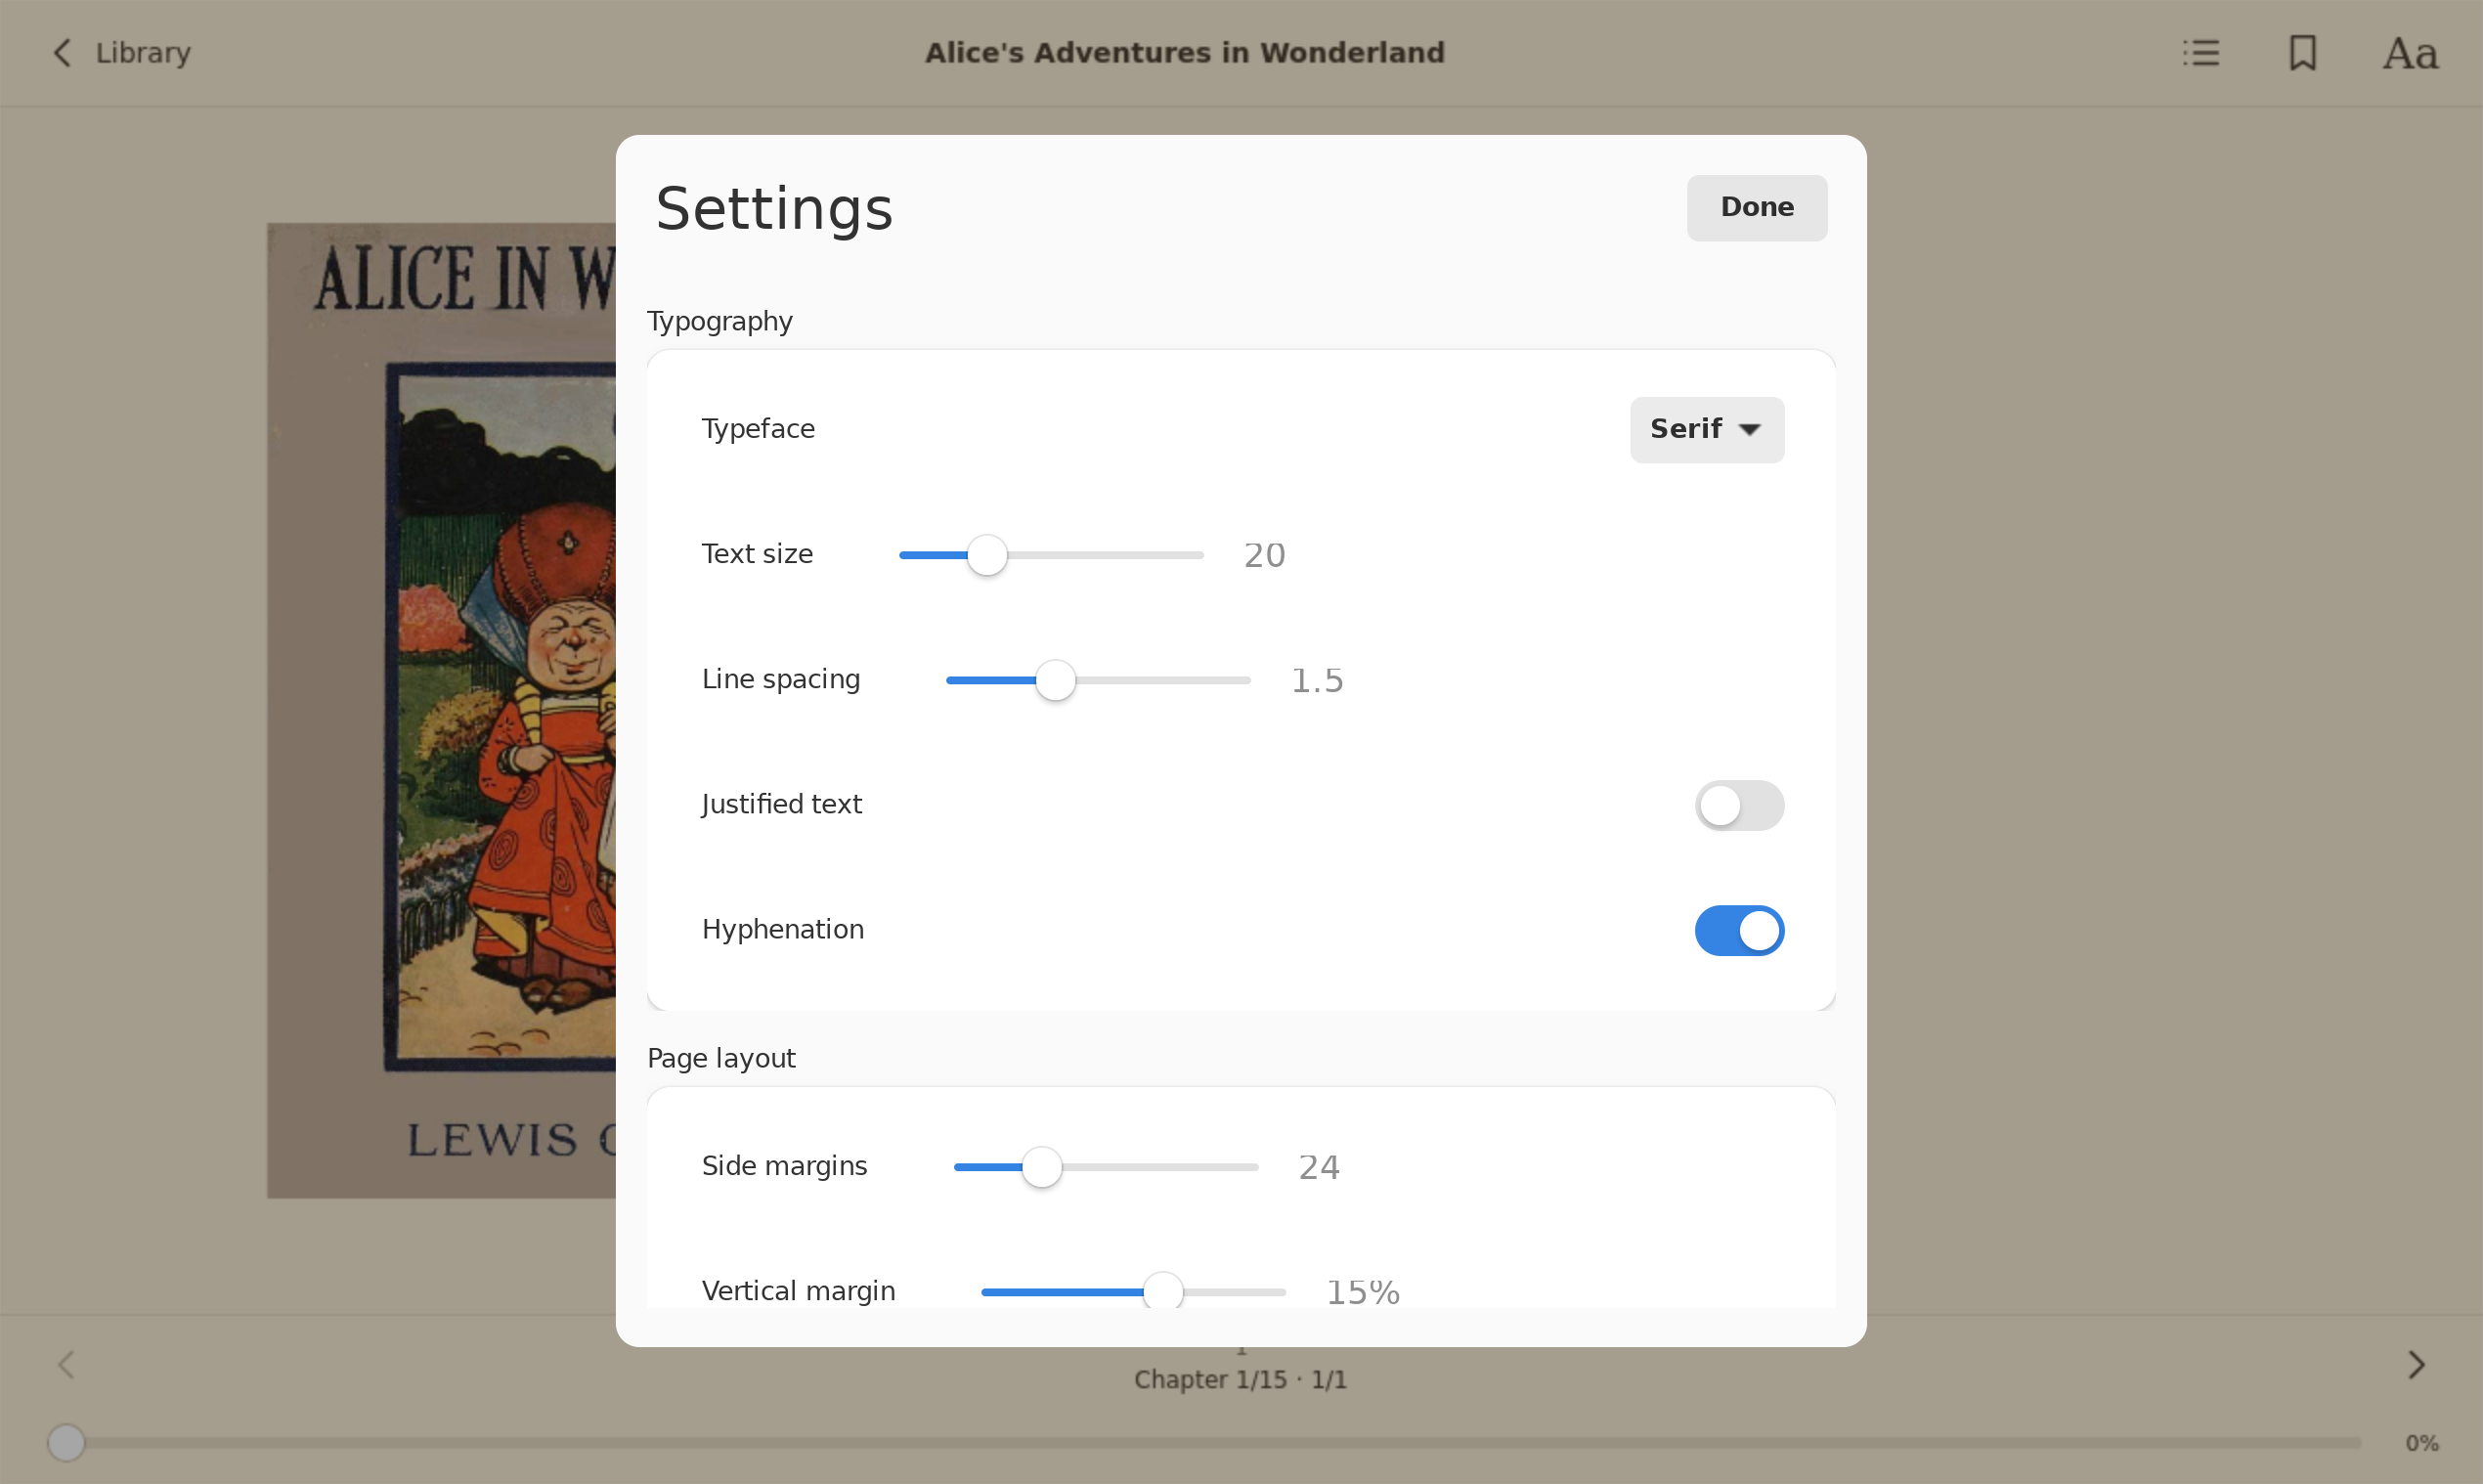2483x1484 pixels.
Task: Adjust the Line spacing slider
Action: (1098, 680)
